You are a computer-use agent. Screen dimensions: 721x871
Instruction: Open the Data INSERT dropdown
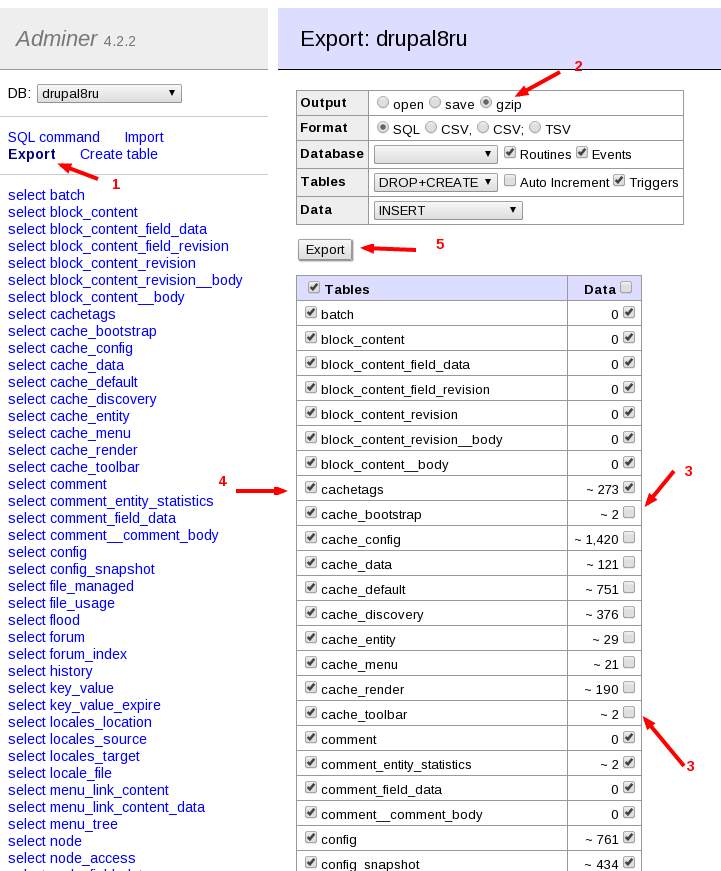point(448,211)
